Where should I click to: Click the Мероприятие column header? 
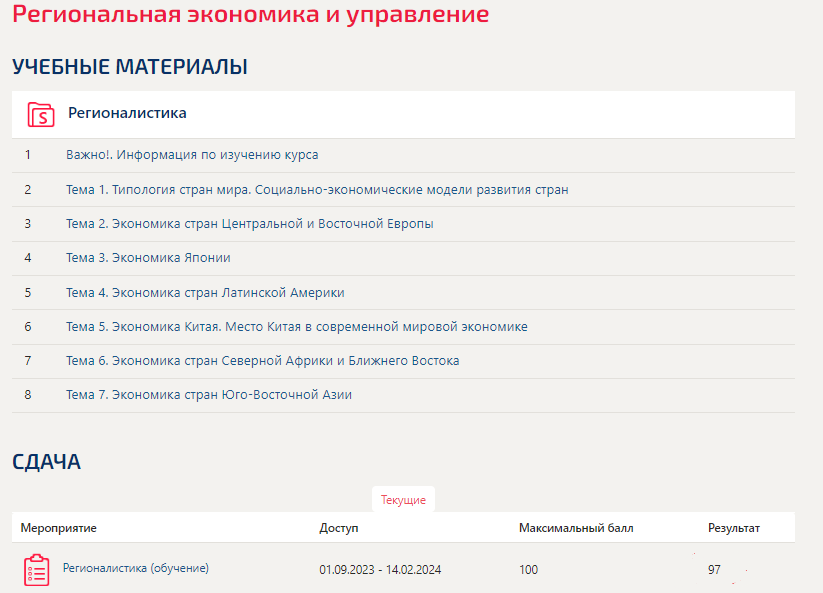58,528
